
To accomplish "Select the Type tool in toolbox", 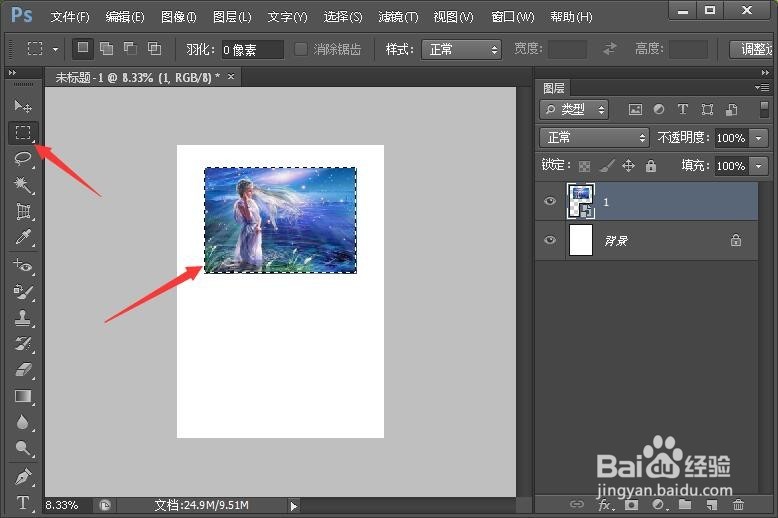I will (23, 503).
